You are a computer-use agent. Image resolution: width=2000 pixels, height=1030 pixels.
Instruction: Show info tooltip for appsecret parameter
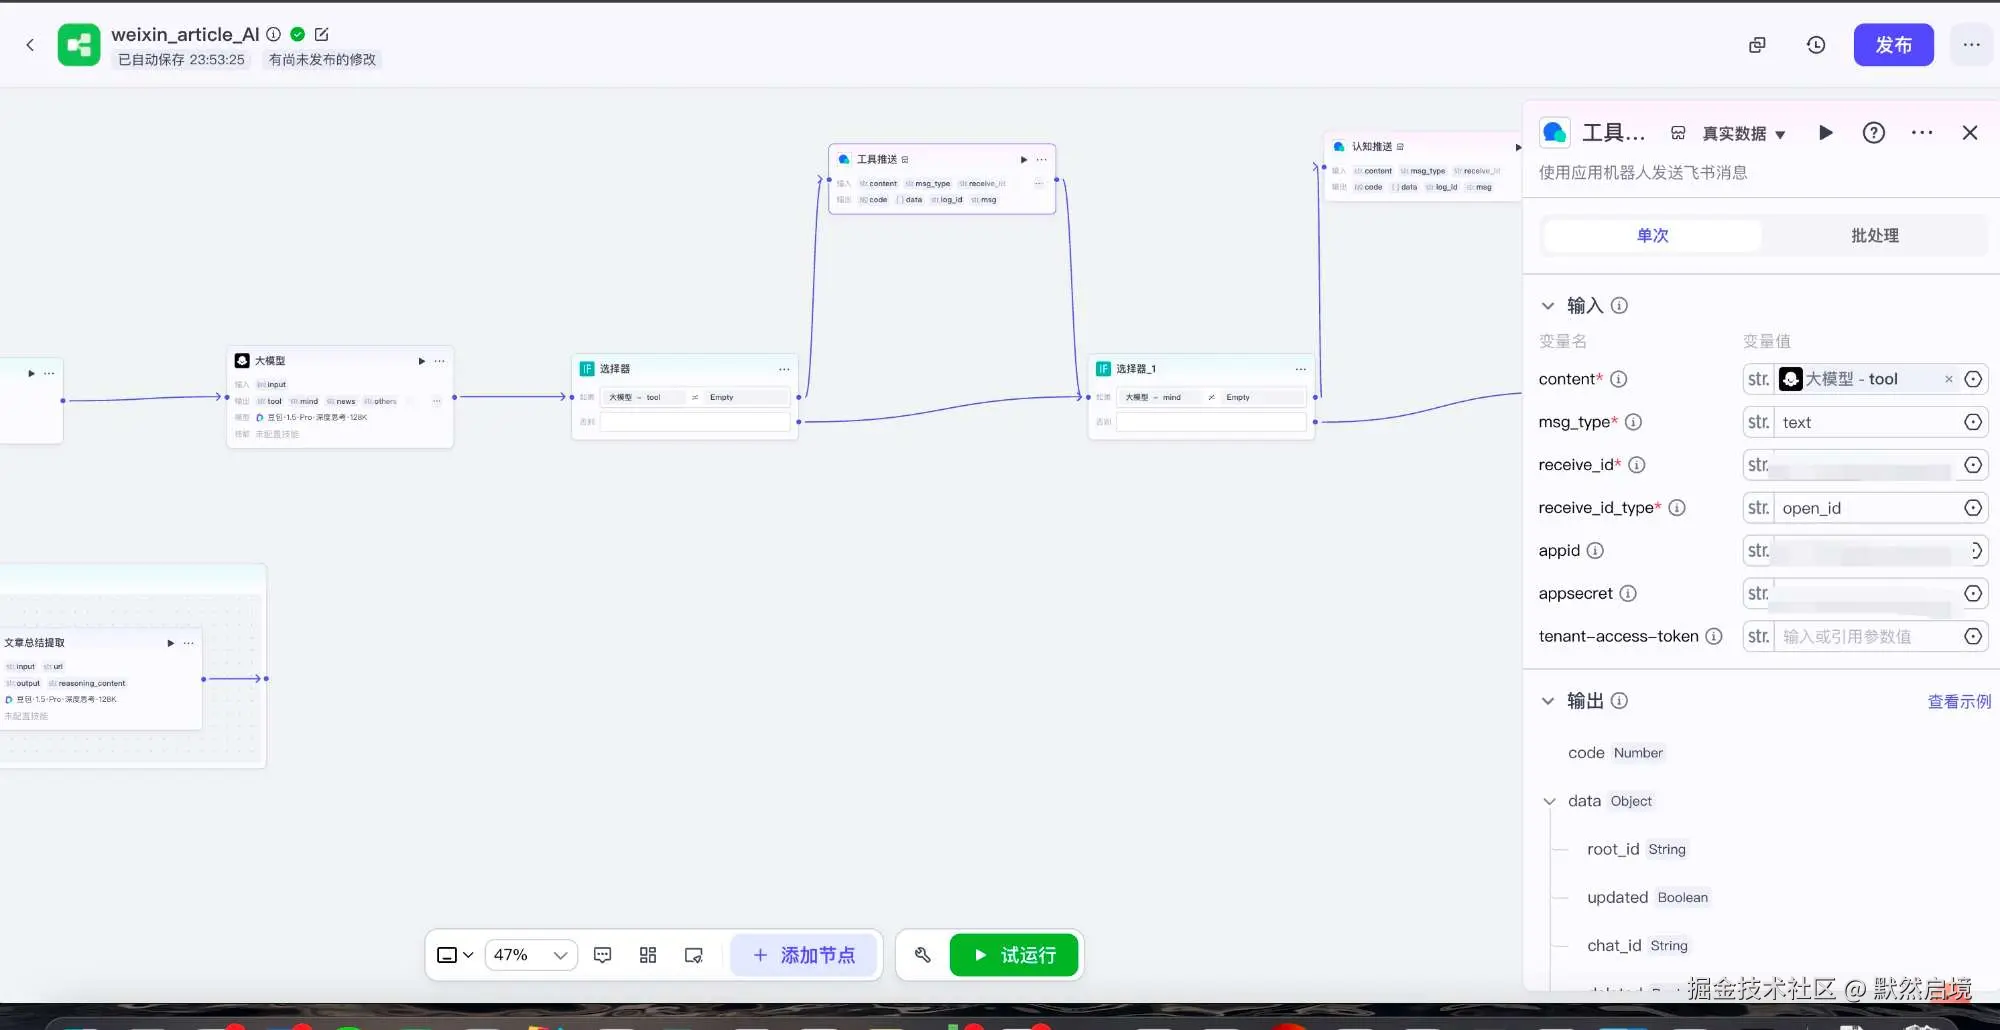[x=1628, y=594]
